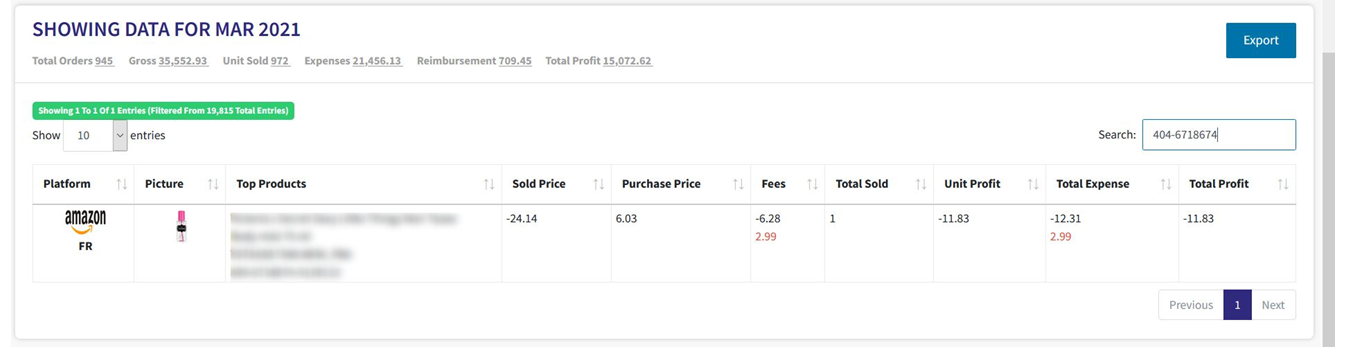Sort by Total Expense sort arrows
Viewport: 1345px width, 363px height.
pyautogui.click(x=1167, y=184)
